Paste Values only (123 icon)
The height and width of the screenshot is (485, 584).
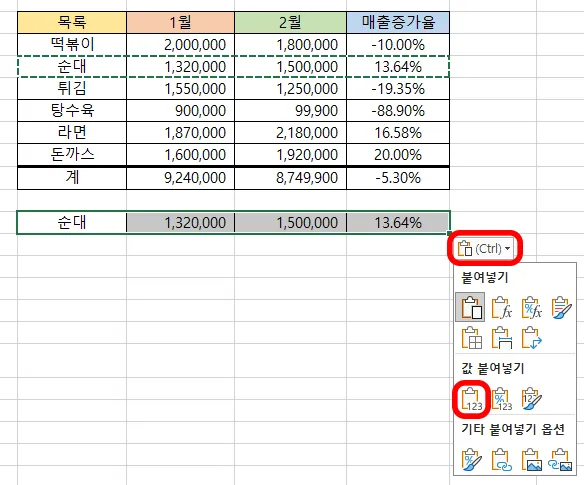click(471, 399)
